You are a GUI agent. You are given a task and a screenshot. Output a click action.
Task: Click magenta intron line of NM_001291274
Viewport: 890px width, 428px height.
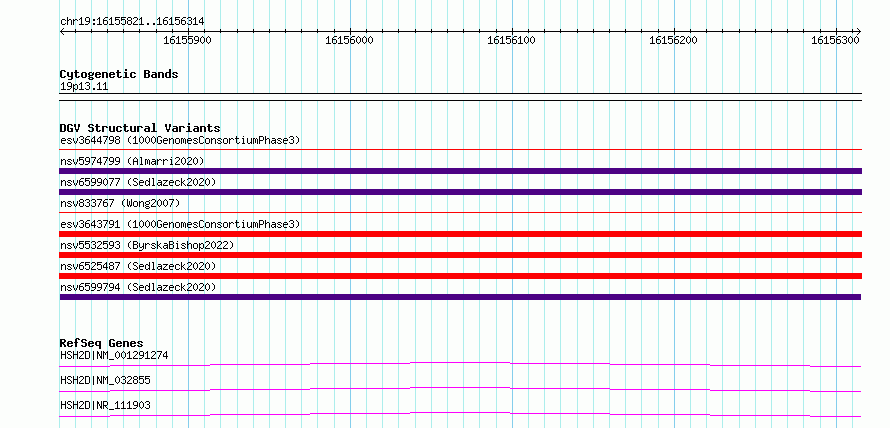click(x=460, y=364)
